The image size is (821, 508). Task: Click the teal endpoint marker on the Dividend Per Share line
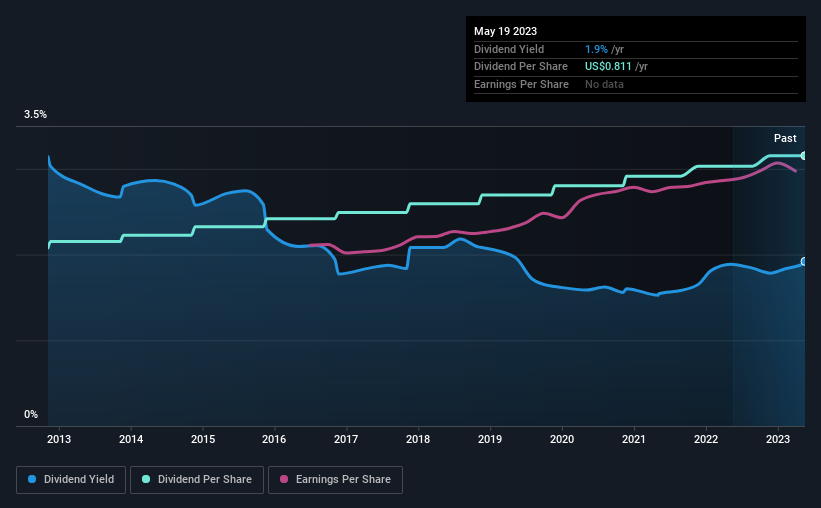[804, 156]
